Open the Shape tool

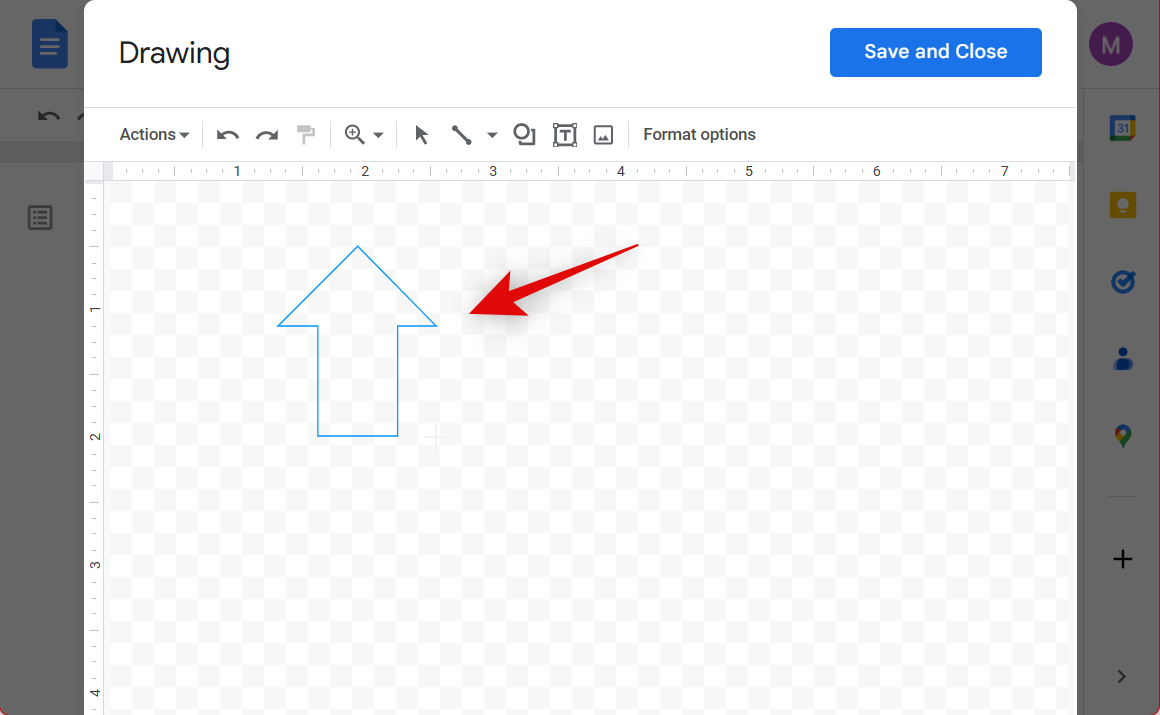pyautogui.click(x=524, y=134)
